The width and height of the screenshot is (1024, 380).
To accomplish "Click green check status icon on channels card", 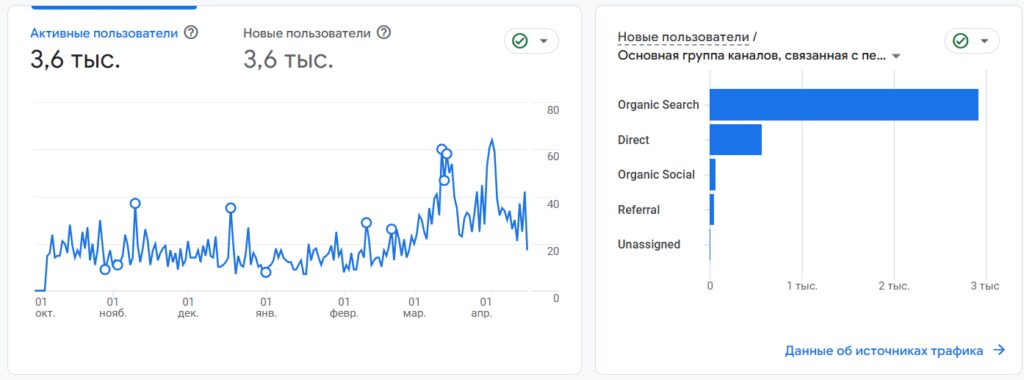I will [960, 41].
